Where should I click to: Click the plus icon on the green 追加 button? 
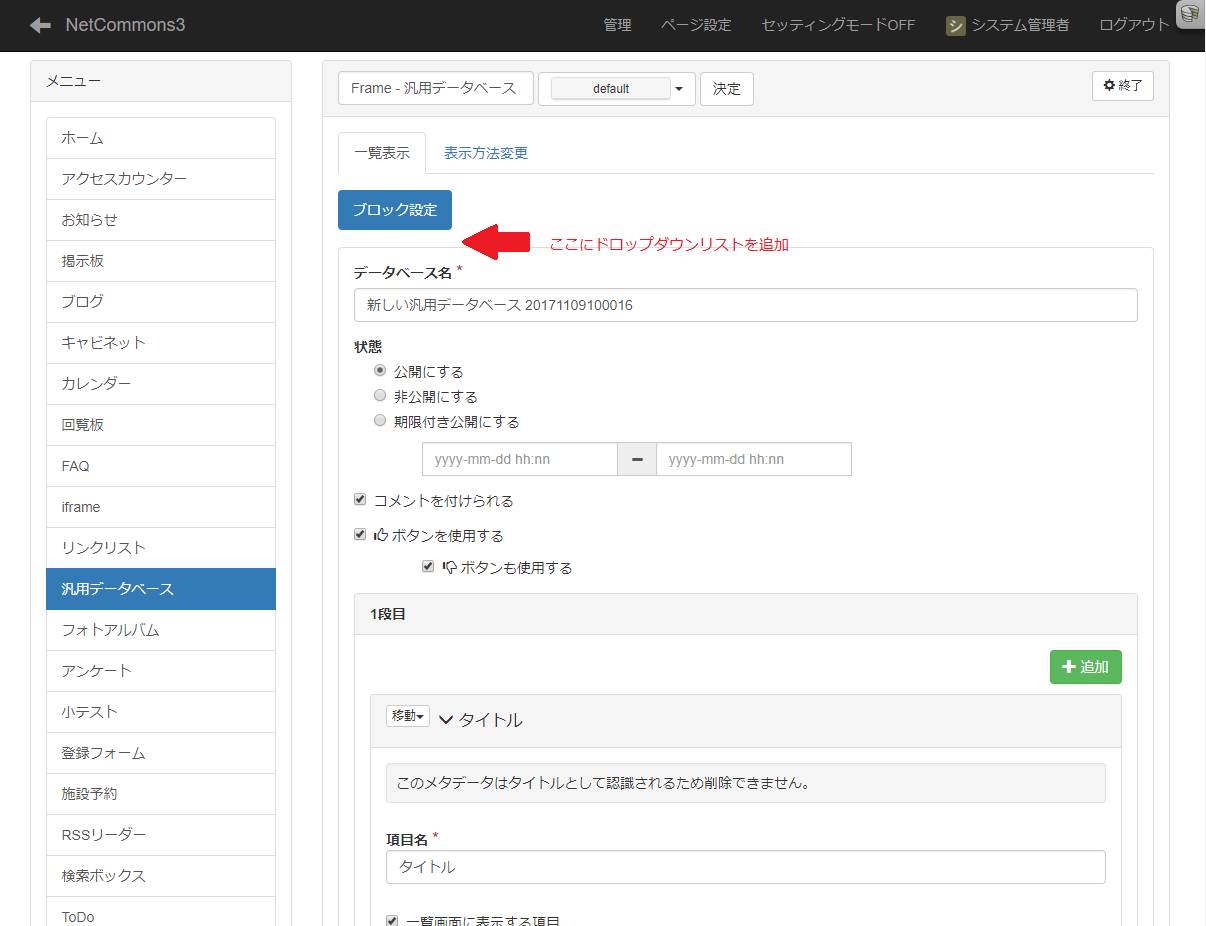coord(1066,666)
